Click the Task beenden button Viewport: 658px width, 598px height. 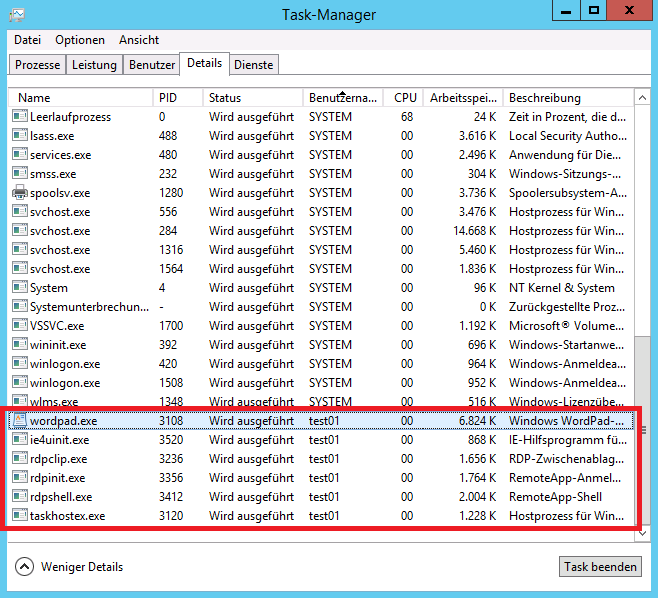600,567
